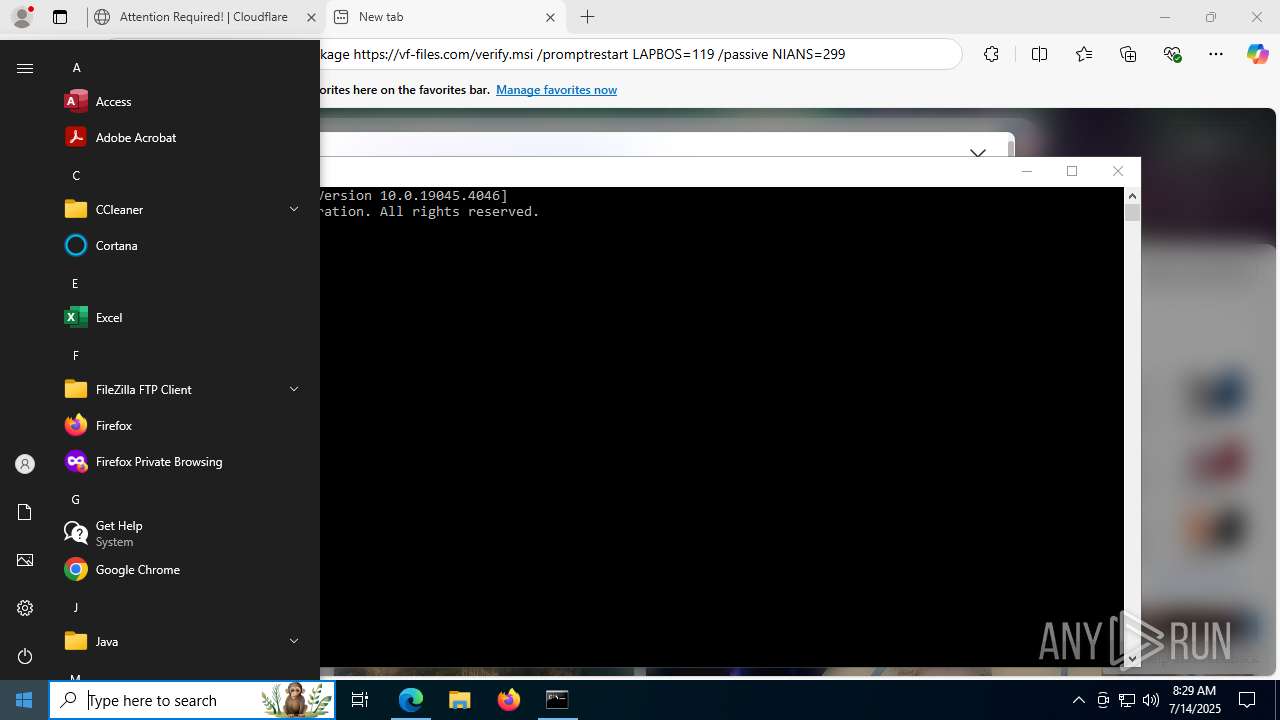Click the taskbar search box
Viewport: 1280px width, 720px height.
192,700
